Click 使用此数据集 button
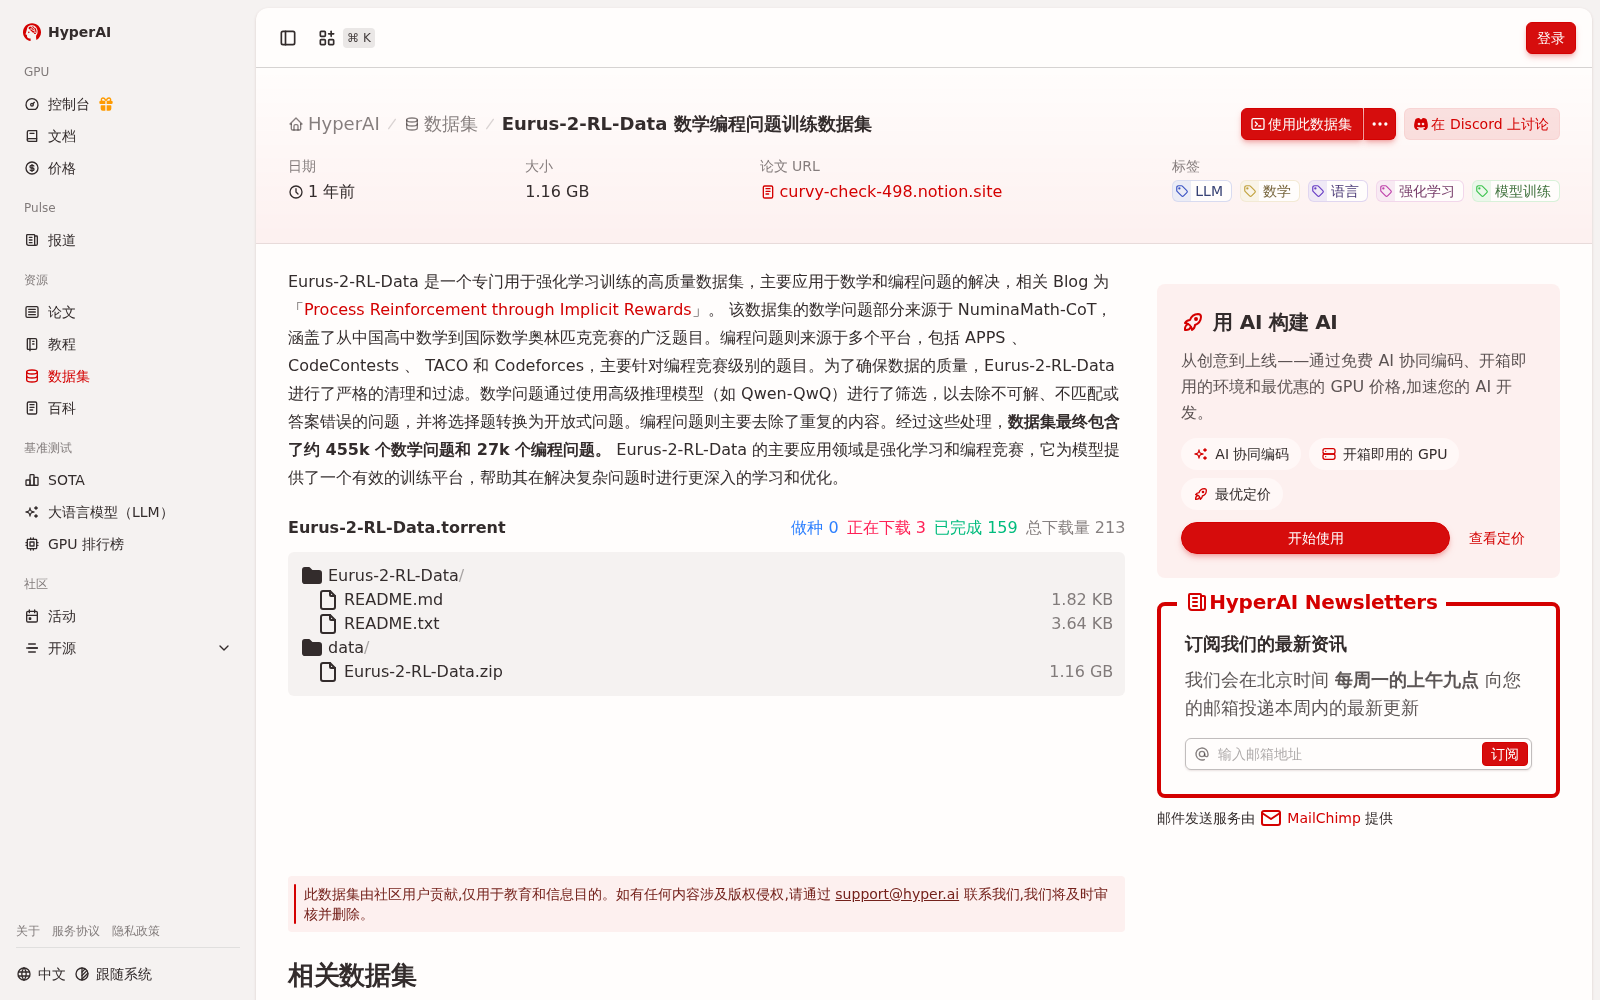1600x1000 pixels. [x=1302, y=124]
